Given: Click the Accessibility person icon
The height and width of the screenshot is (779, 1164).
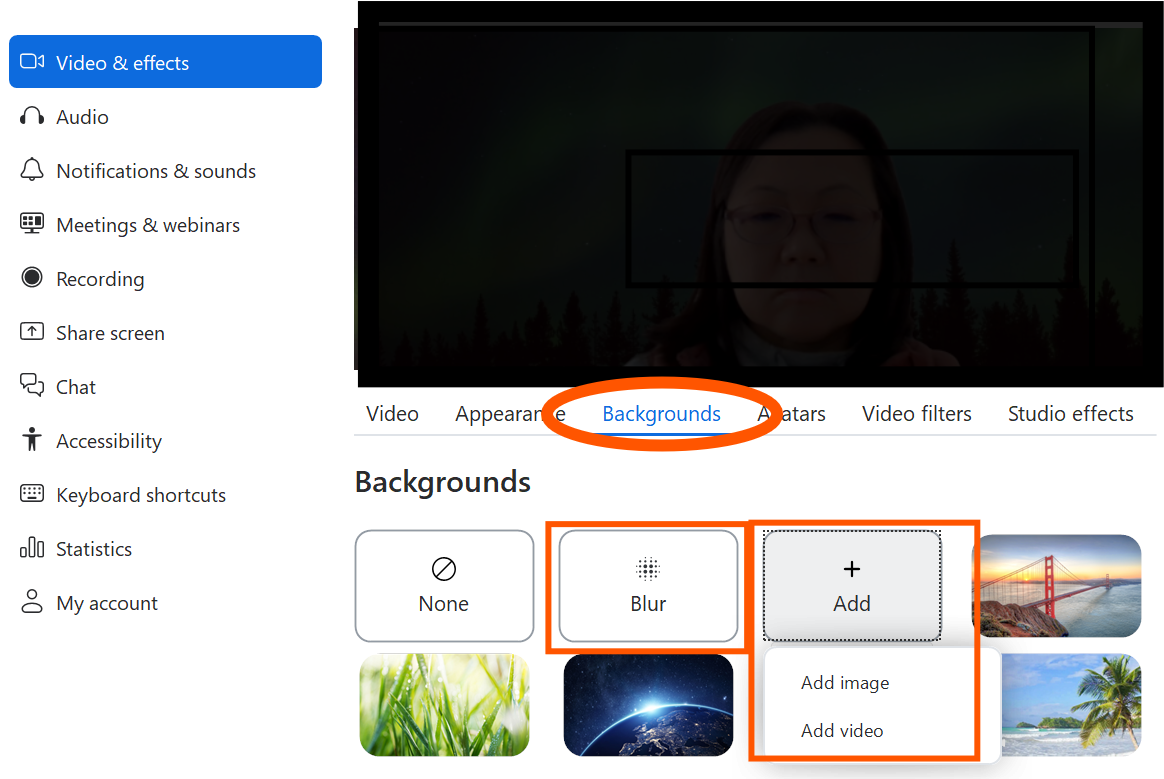Looking at the screenshot, I should pyautogui.click(x=32, y=439).
